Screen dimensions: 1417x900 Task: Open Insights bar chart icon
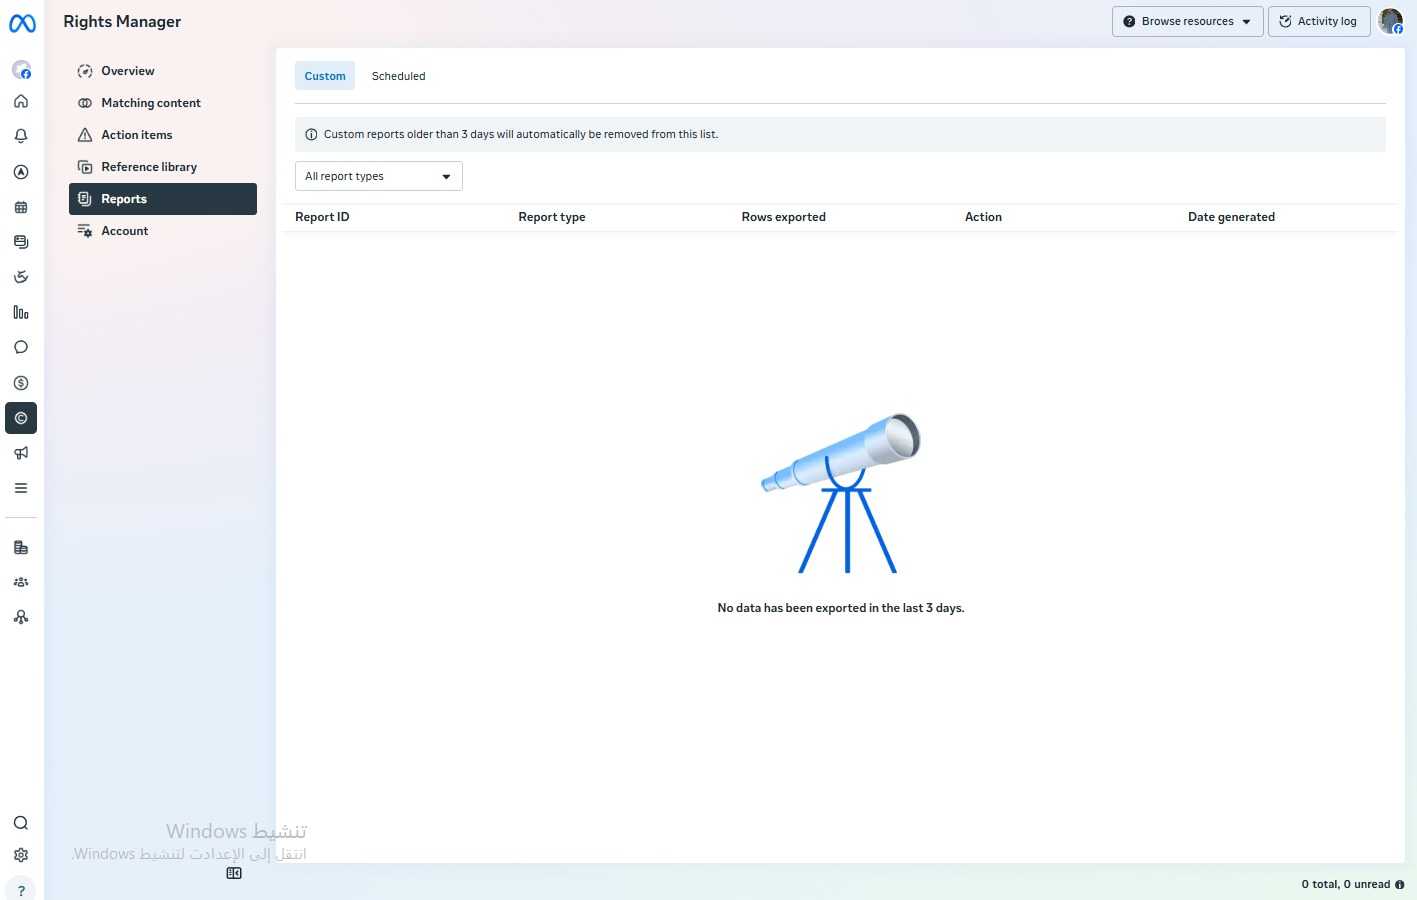click(x=21, y=312)
